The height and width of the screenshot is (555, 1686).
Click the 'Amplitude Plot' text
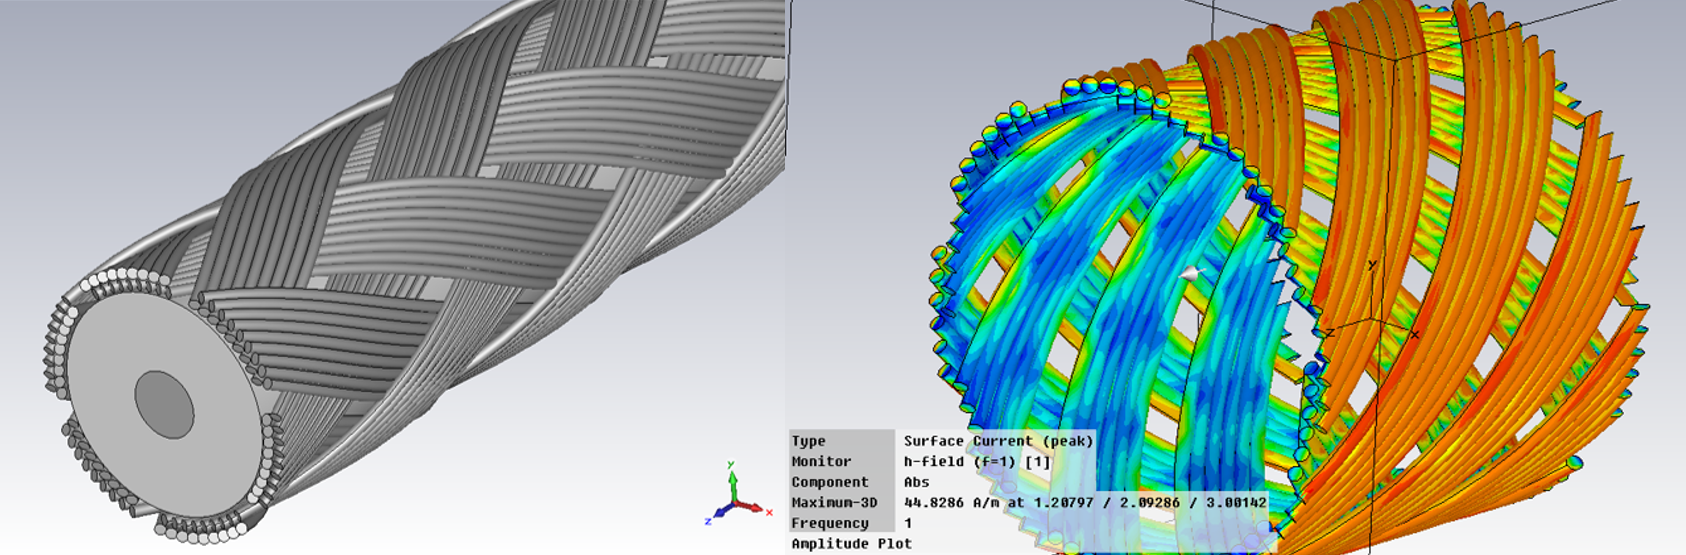[x=851, y=544]
